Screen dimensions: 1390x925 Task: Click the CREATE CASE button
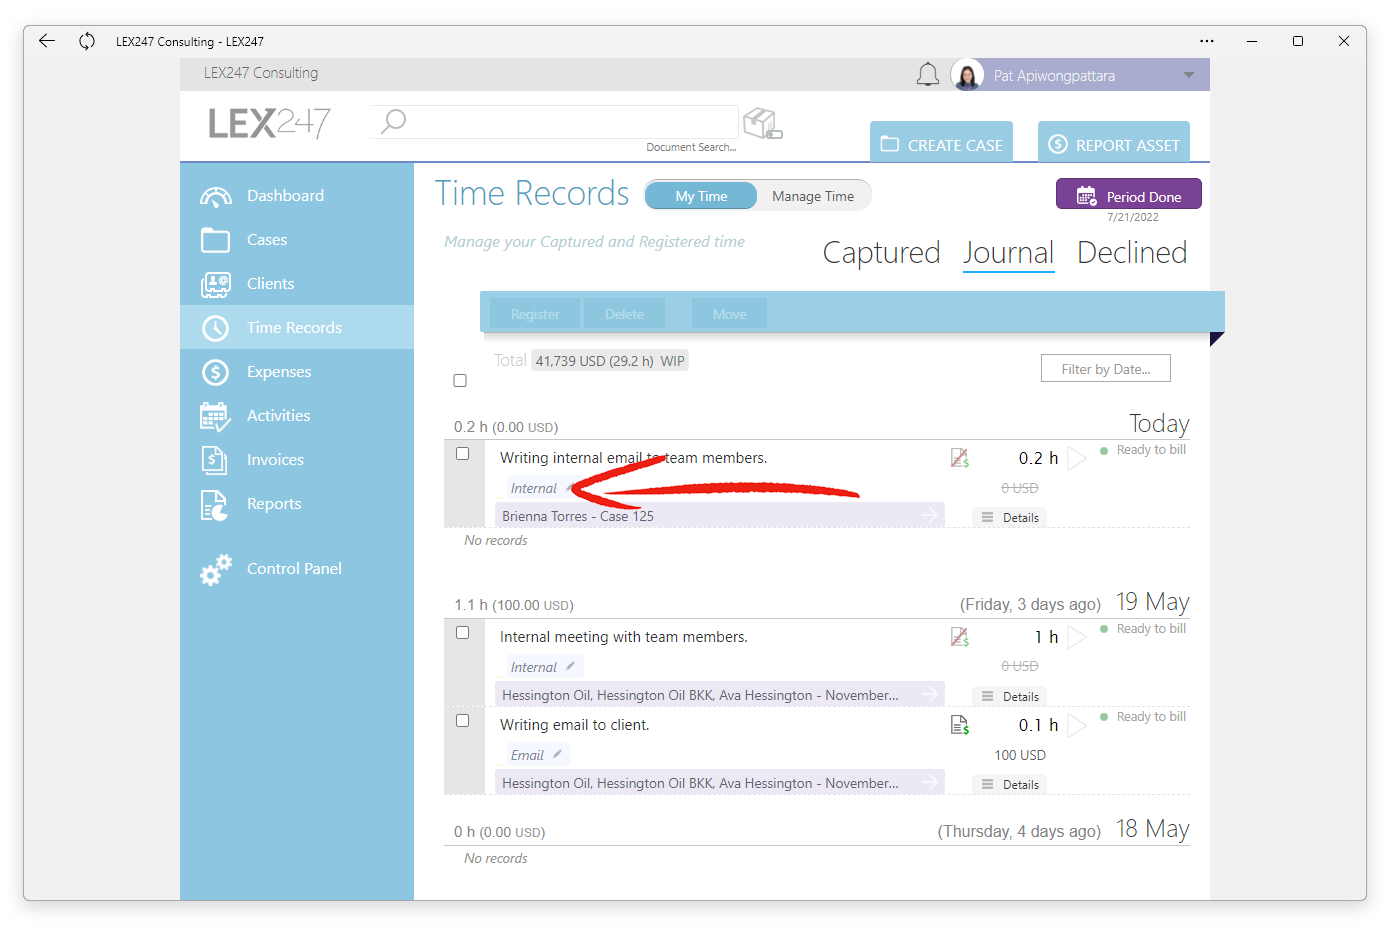(x=941, y=141)
